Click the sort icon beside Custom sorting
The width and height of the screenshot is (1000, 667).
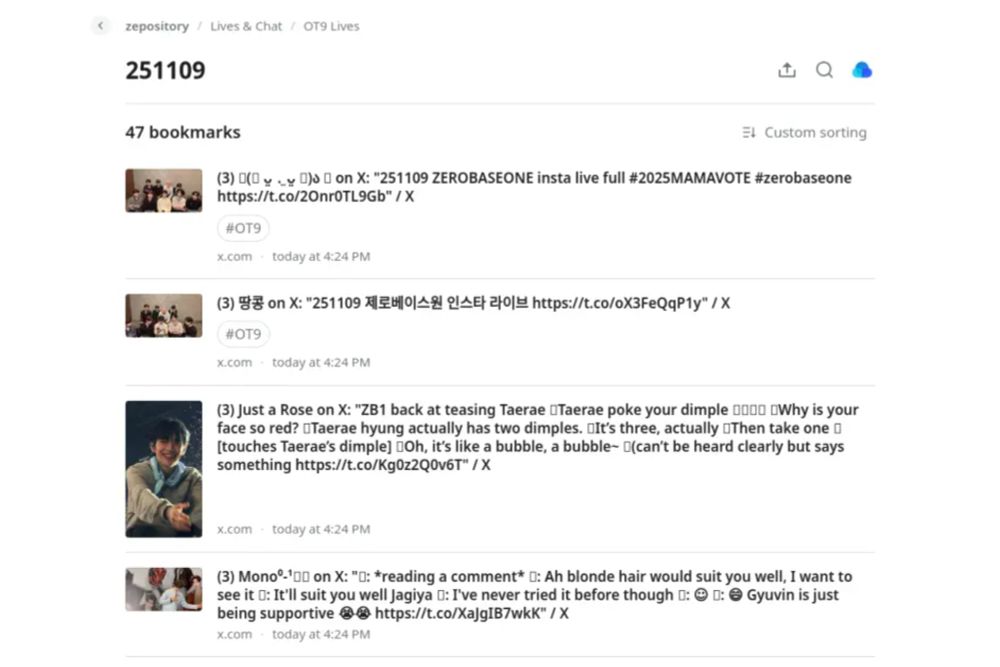pos(749,132)
